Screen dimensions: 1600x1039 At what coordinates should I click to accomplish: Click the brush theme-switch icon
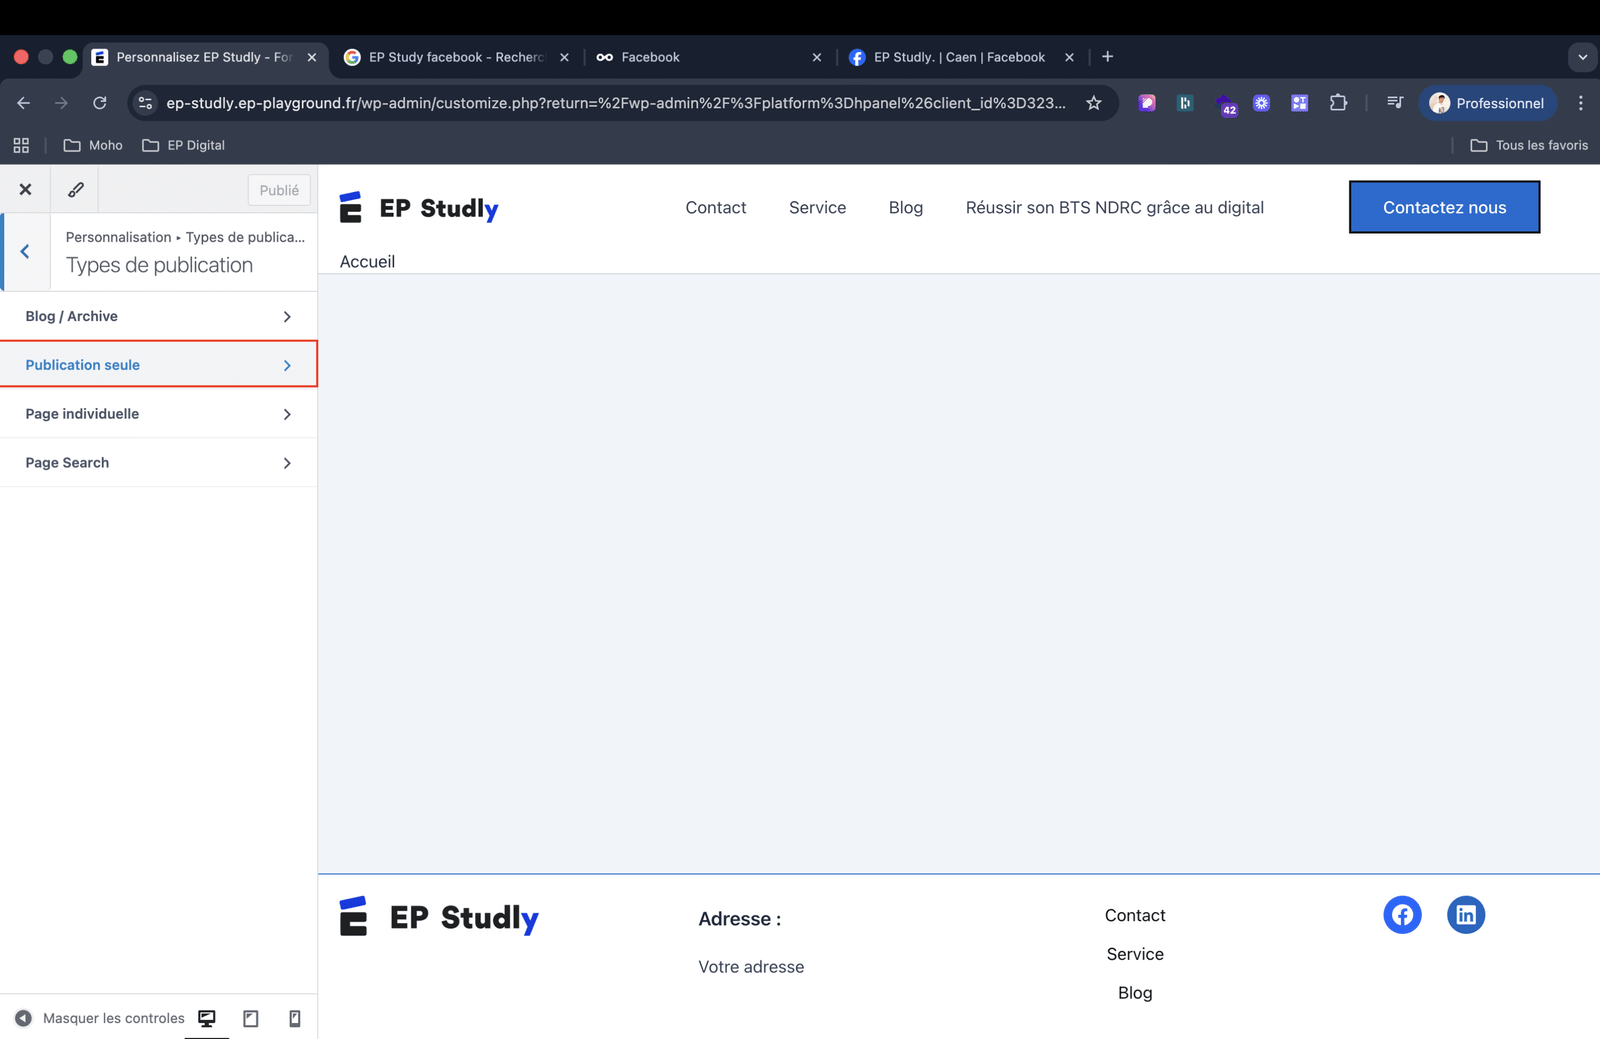tap(75, 189)
